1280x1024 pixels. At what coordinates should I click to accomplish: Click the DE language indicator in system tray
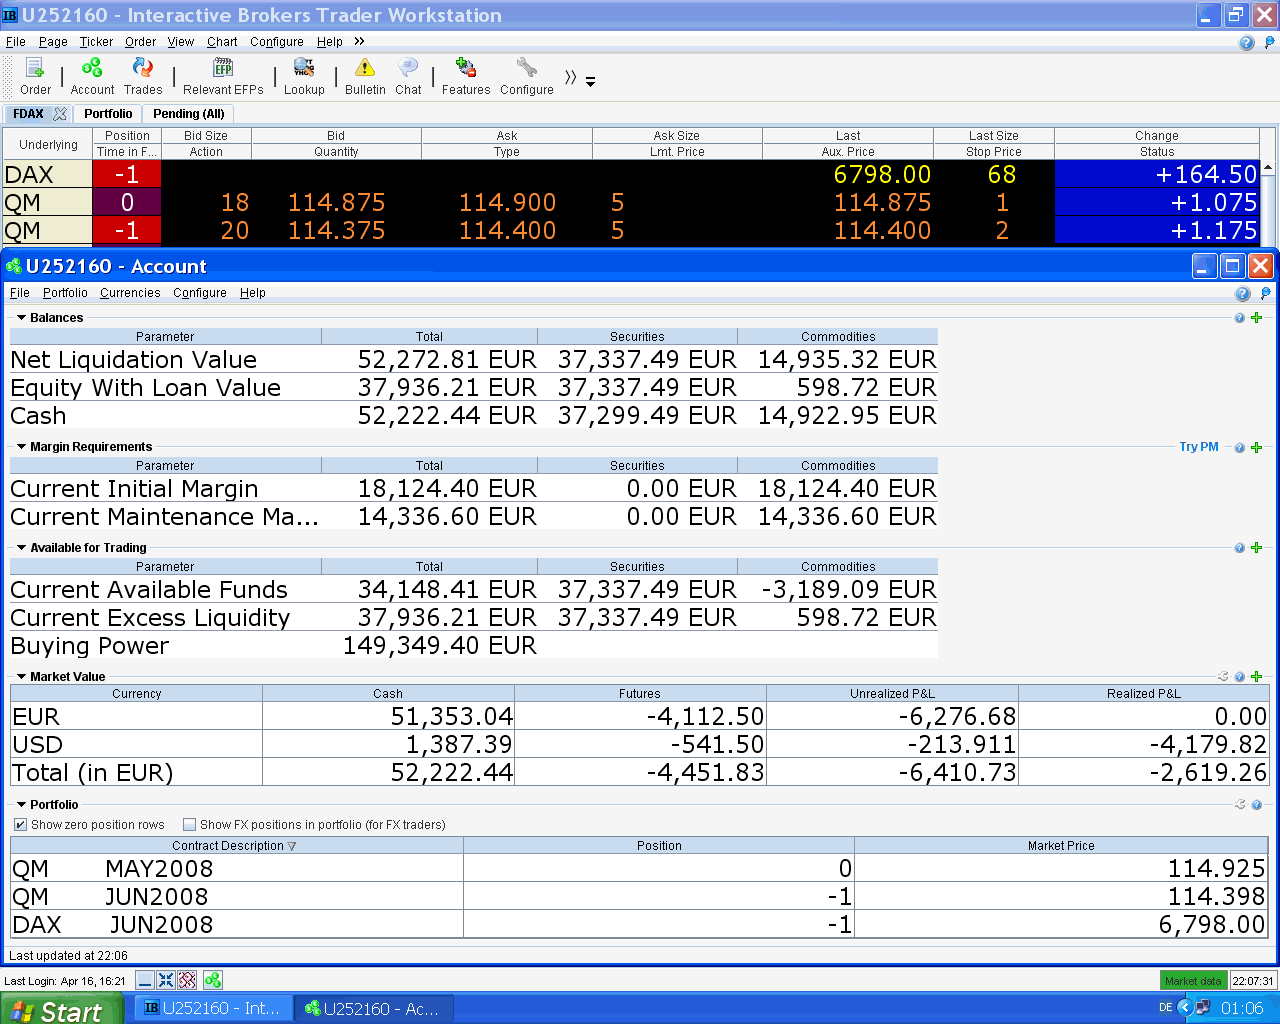point(1166,1008)
